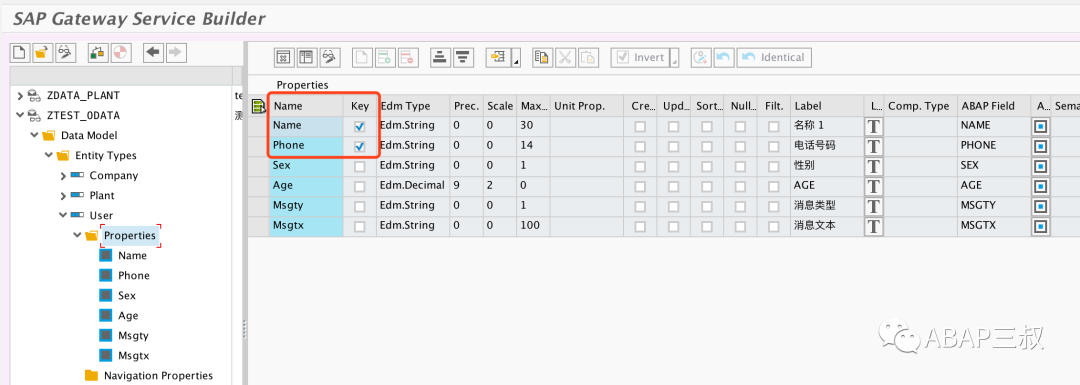Viewport: 1080px width, 385px height.
Task: Click the insert row icon with green plus
Action: tap(384, 58)
